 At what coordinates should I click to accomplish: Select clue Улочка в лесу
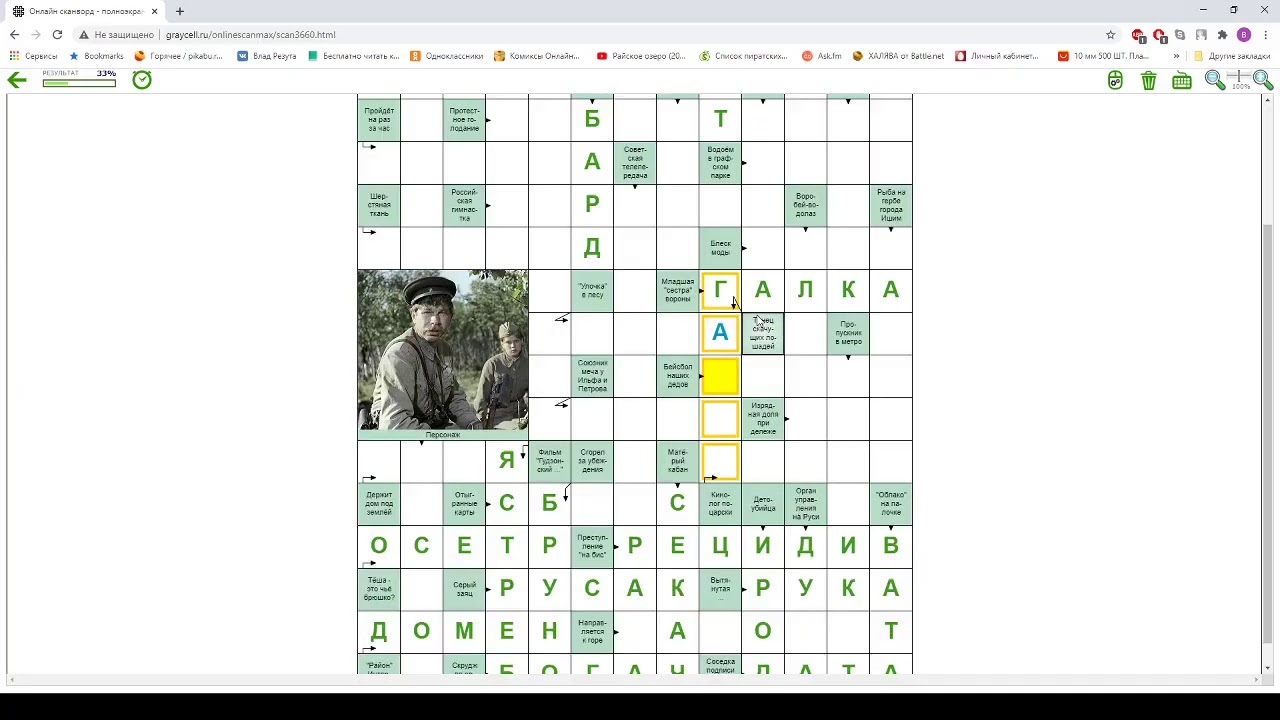(592, 291)
